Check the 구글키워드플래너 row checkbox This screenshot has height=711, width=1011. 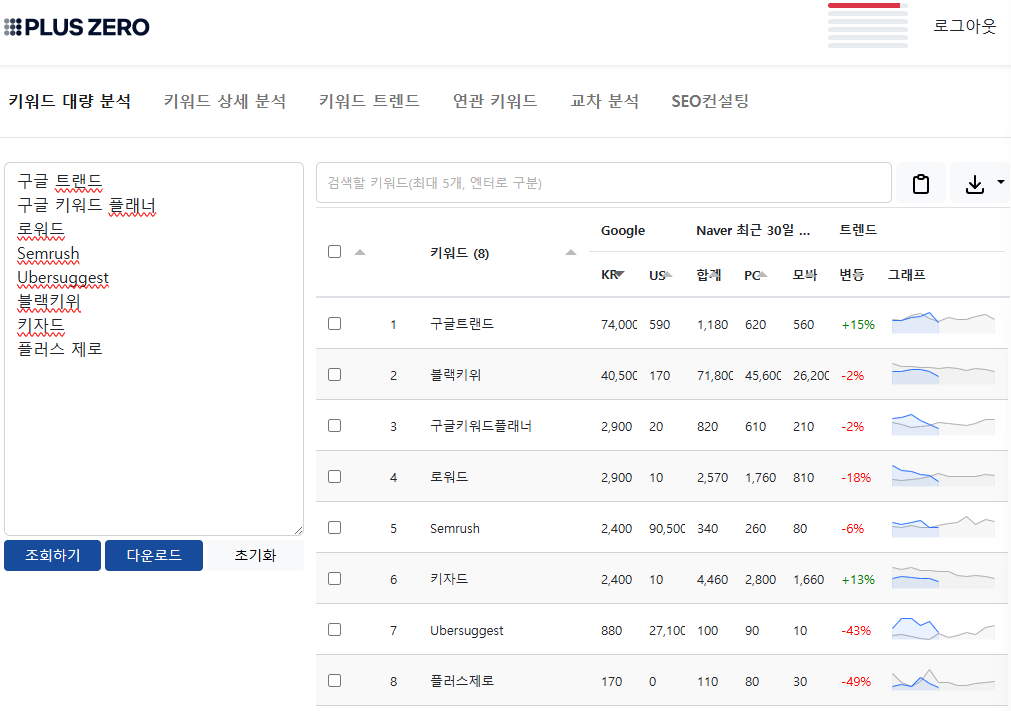click(334, 425)
